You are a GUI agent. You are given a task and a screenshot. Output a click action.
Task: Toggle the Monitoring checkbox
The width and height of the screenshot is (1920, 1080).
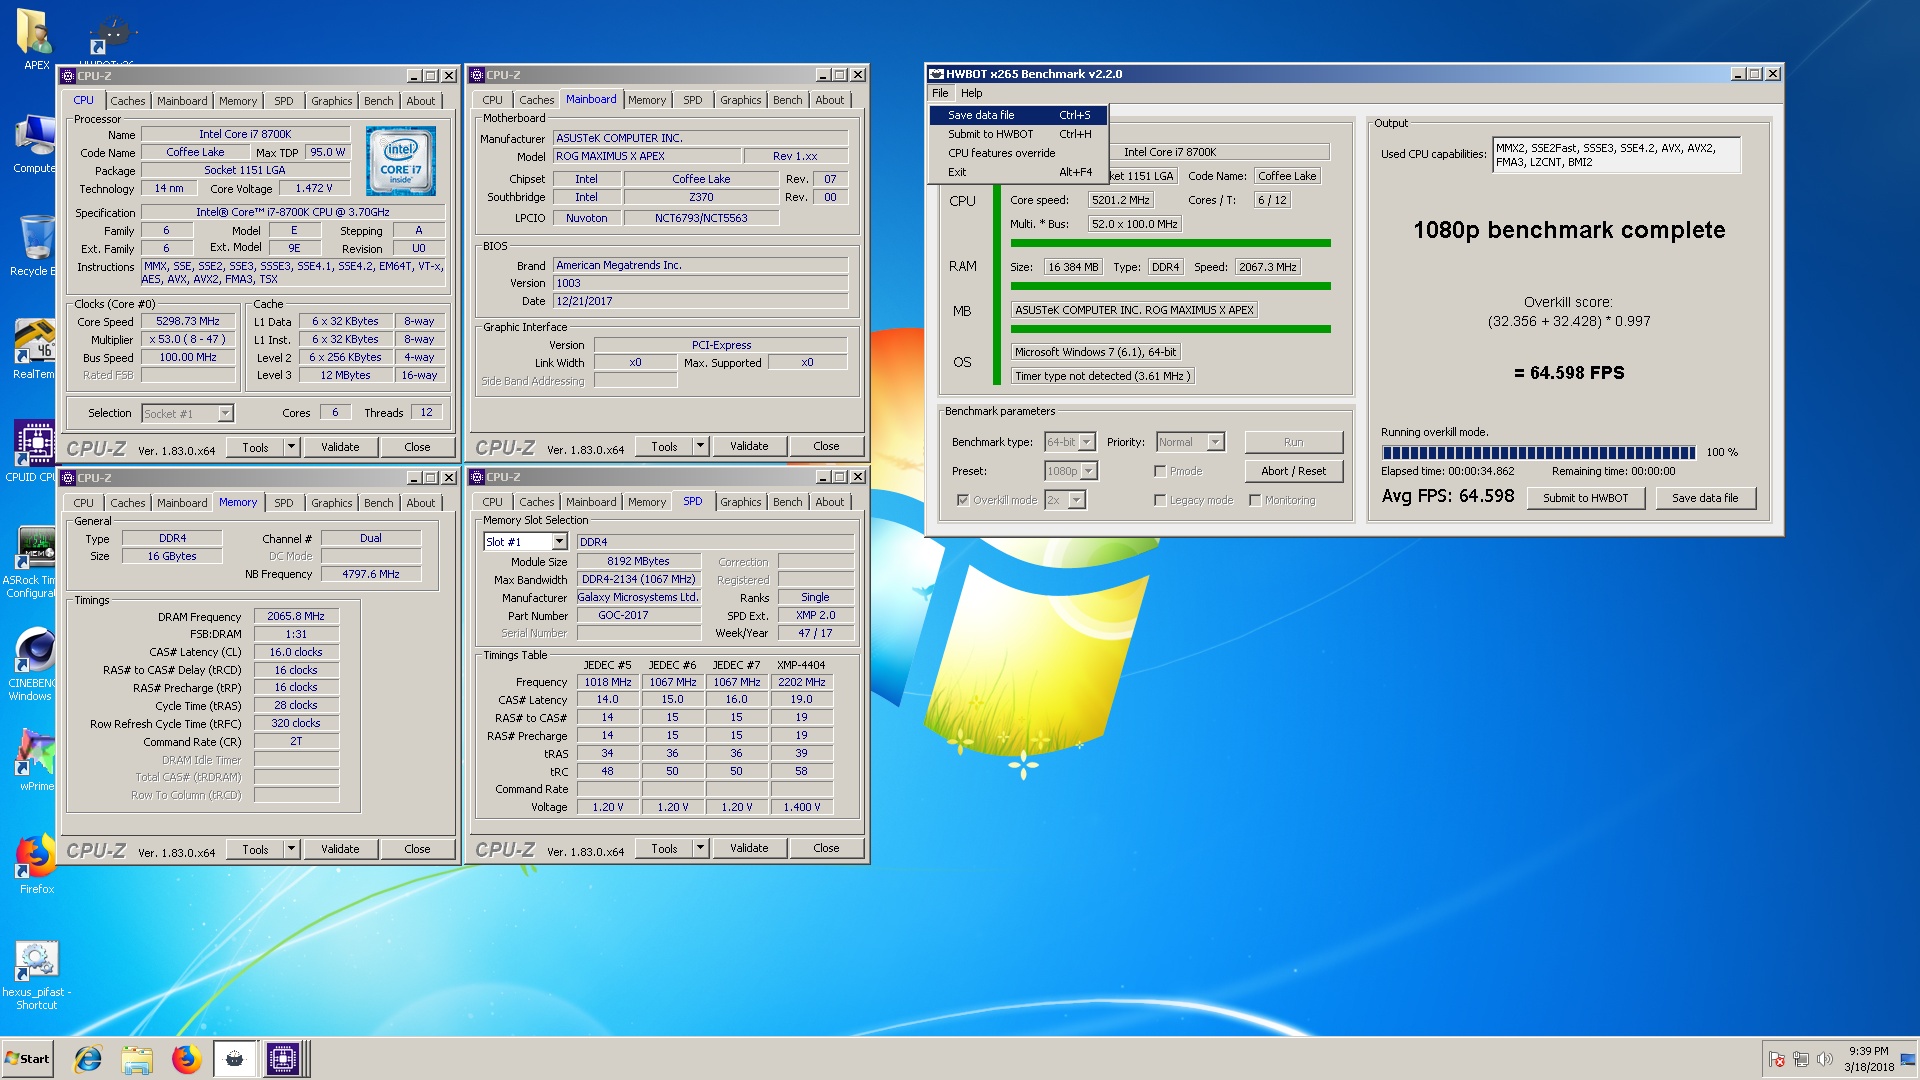coord(1255,500)
